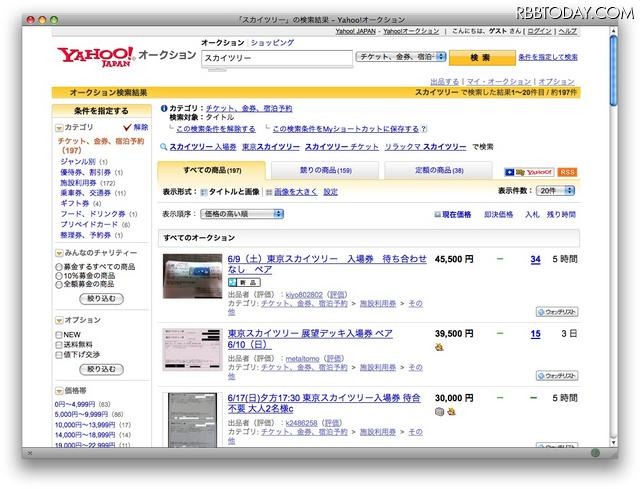Open 6/17 listing thumbnail image

(x=192, y=420)
